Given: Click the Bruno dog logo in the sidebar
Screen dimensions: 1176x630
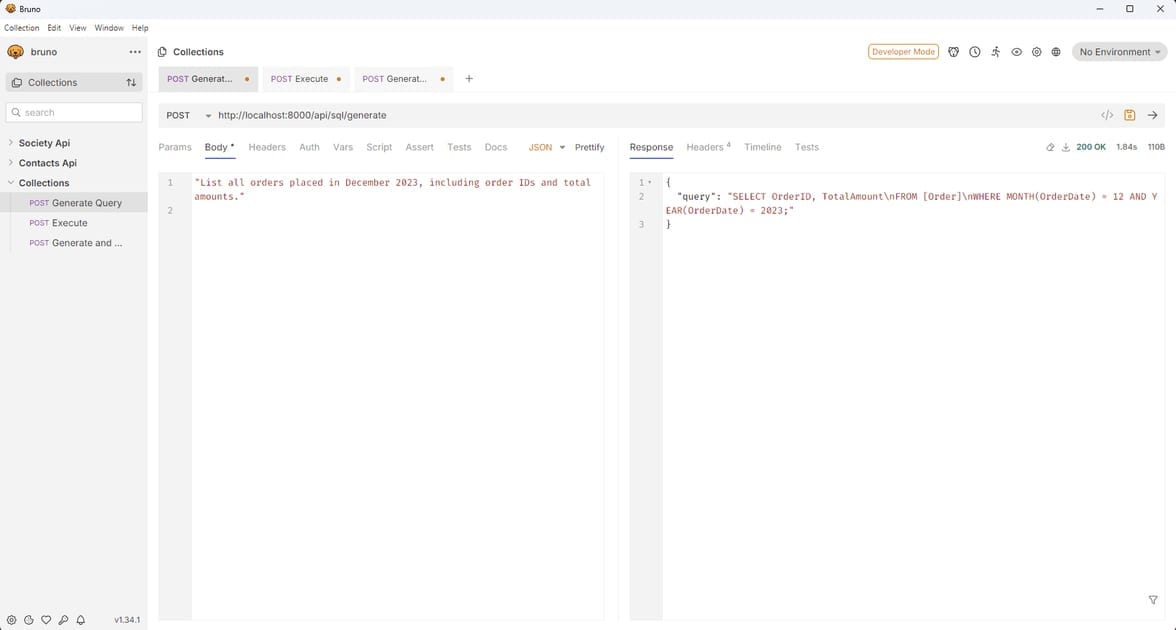Looking at the screenshot, I should [x=16, y=52].
